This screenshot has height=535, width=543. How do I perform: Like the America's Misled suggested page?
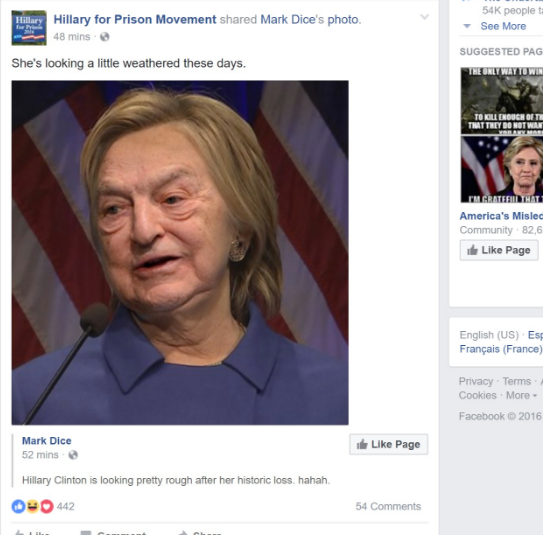click(499, 250)
